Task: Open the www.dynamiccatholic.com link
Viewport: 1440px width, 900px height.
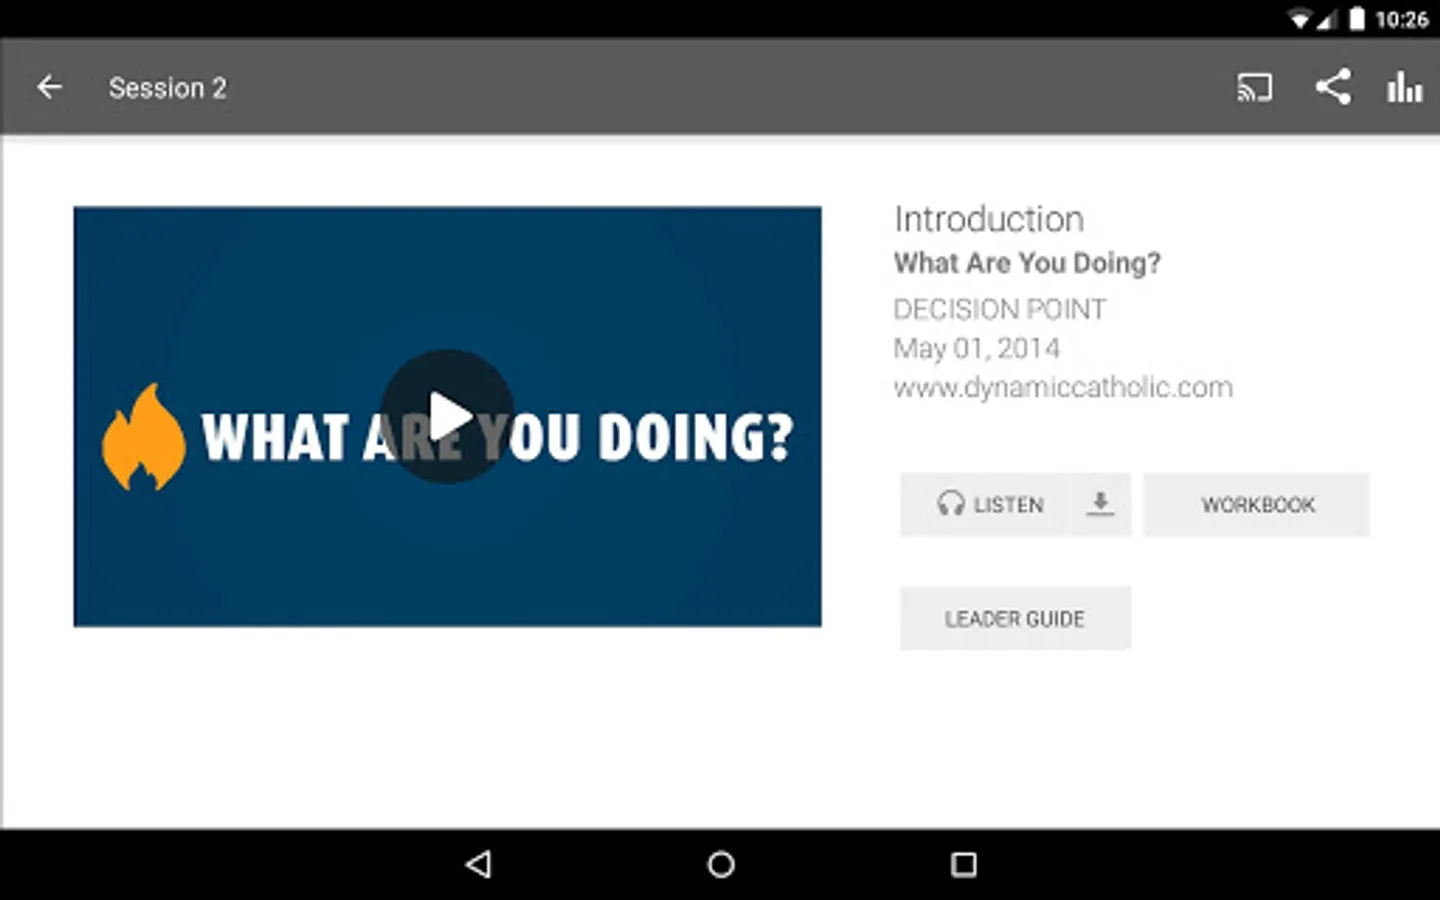Action: pos(1062,387)
